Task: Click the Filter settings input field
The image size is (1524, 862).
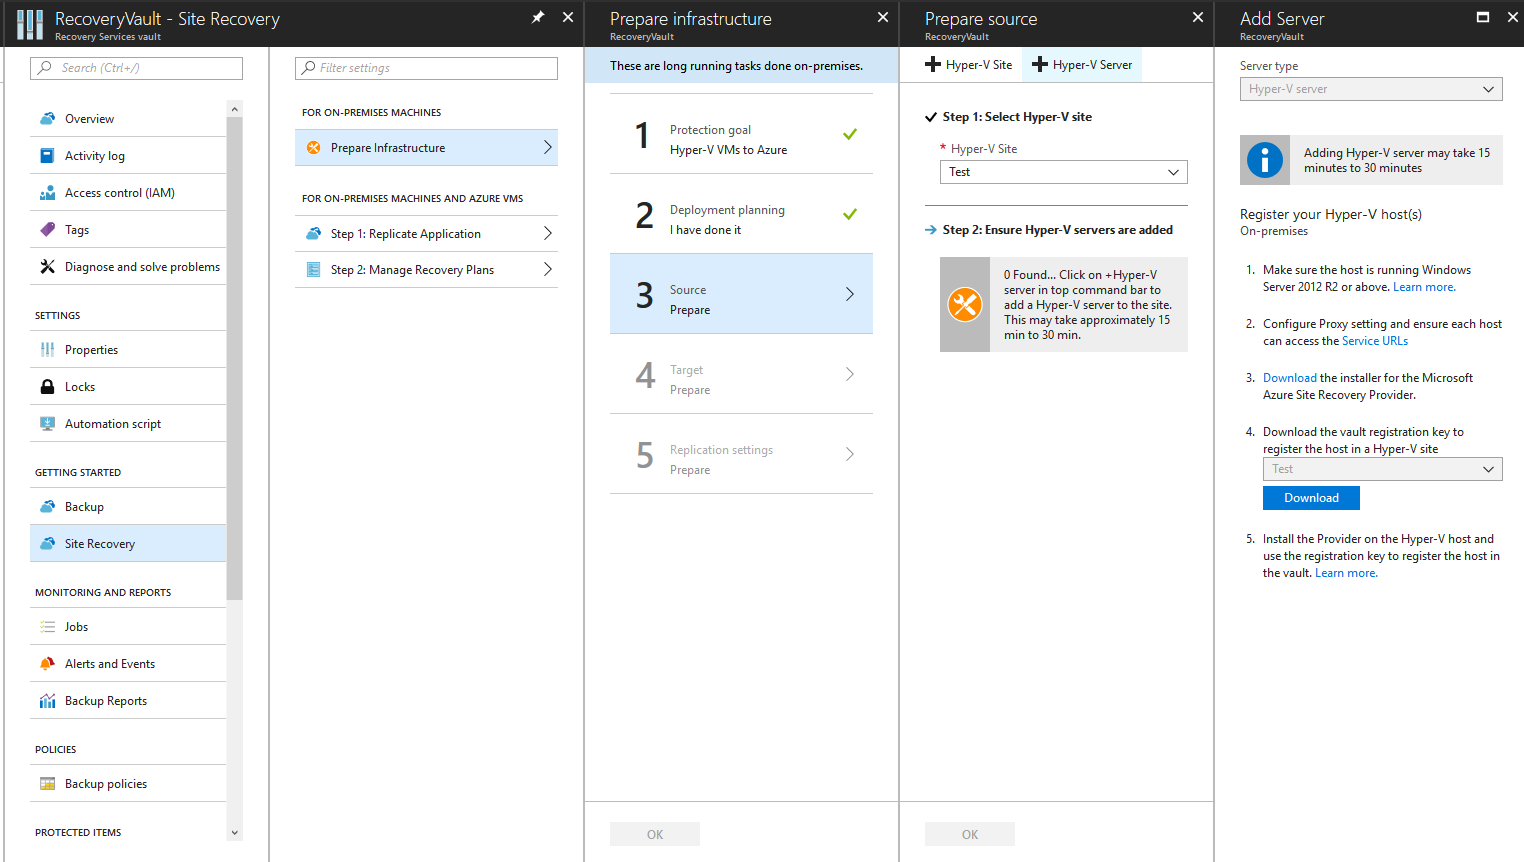Action: point(426,68)
